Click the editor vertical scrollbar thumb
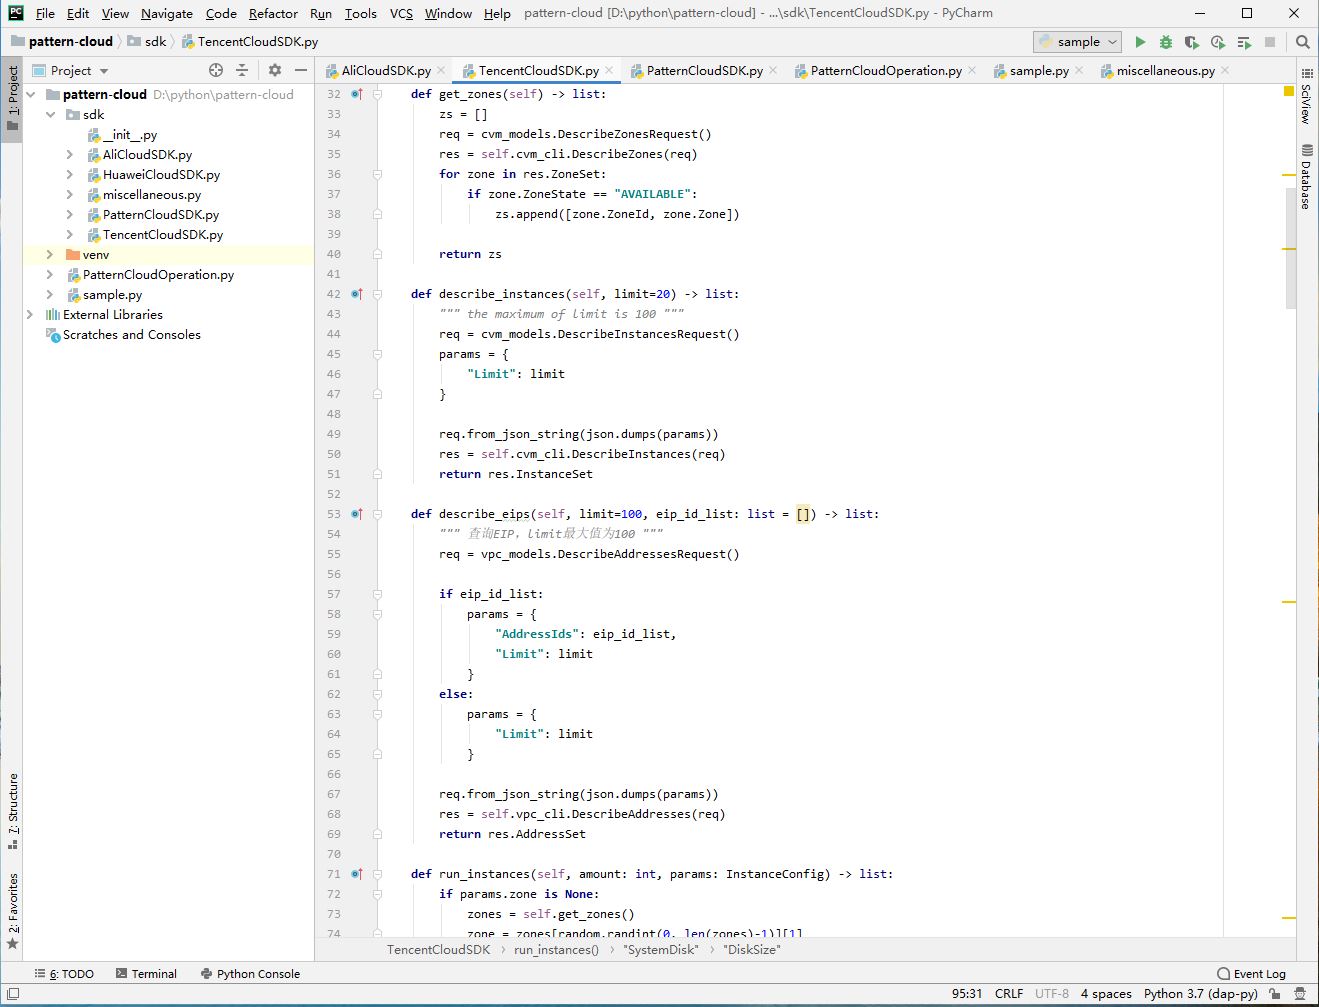Screen dimensions: 1319x1007 (1290, 247)
